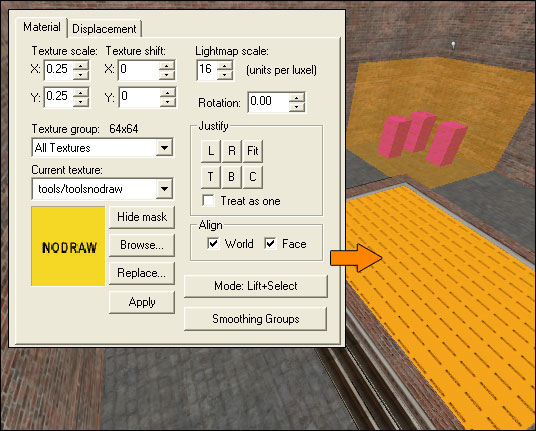Uncheck the World align checkbox
The image size is (536, 431).
tap(213, 244)
